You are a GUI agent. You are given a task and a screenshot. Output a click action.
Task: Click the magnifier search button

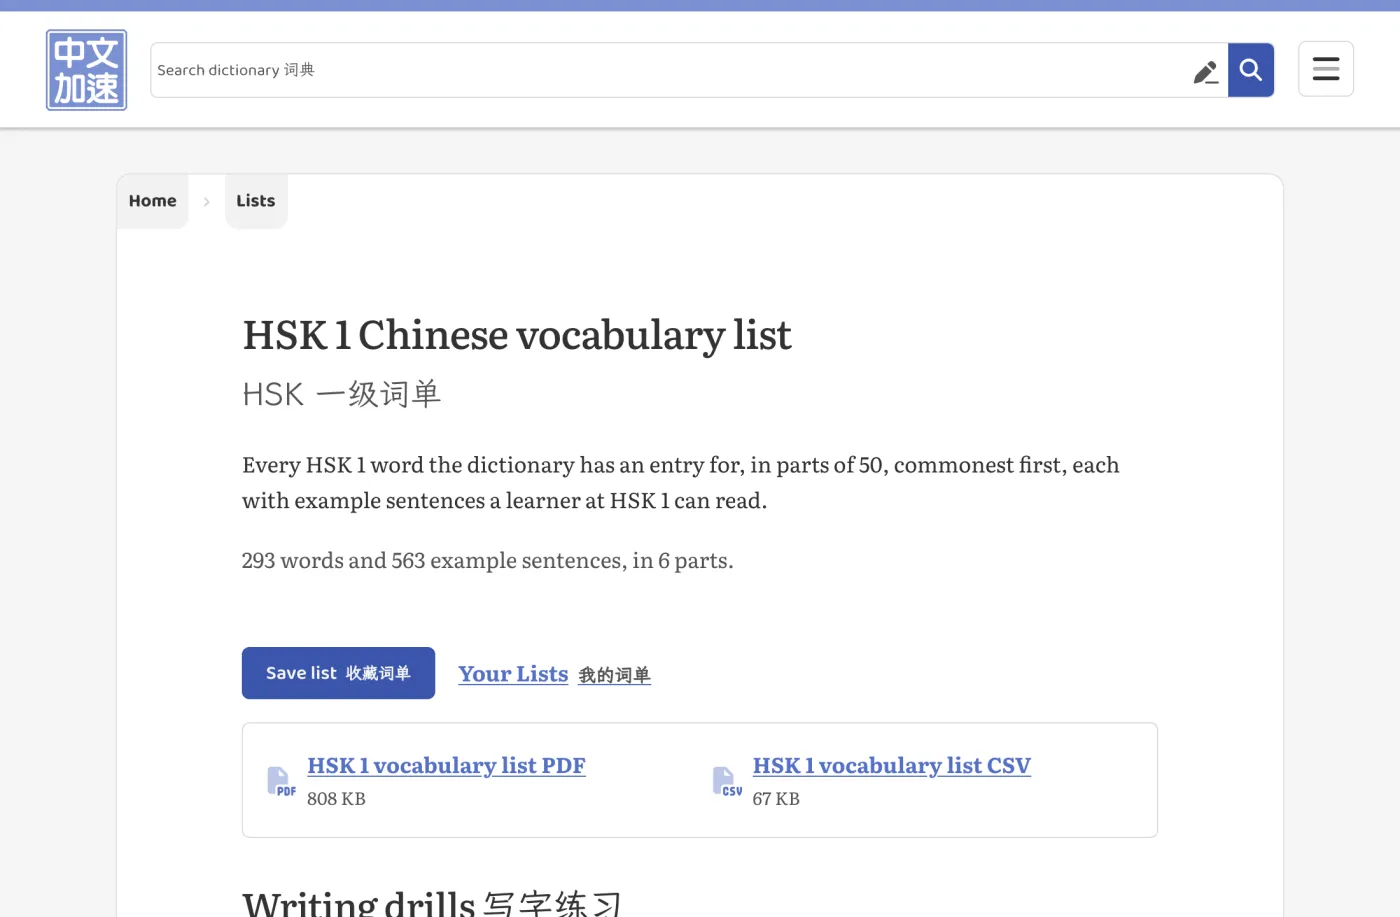tap(1251, 70)
